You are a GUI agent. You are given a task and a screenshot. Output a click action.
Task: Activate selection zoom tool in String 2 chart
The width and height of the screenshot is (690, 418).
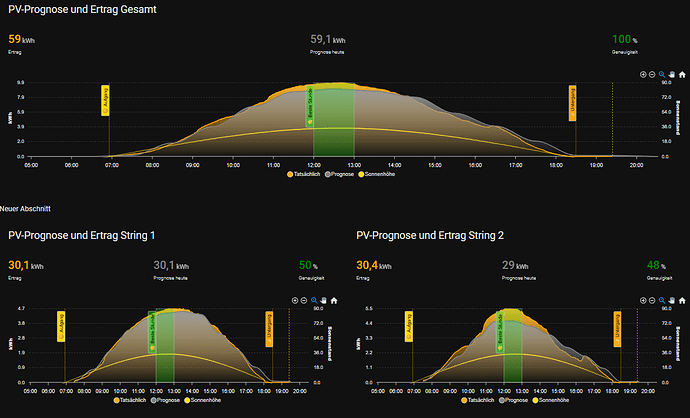(662, 301)
